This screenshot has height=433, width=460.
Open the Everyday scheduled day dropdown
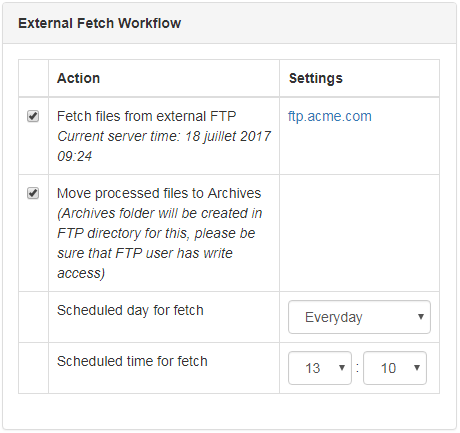tap(359, 317)
